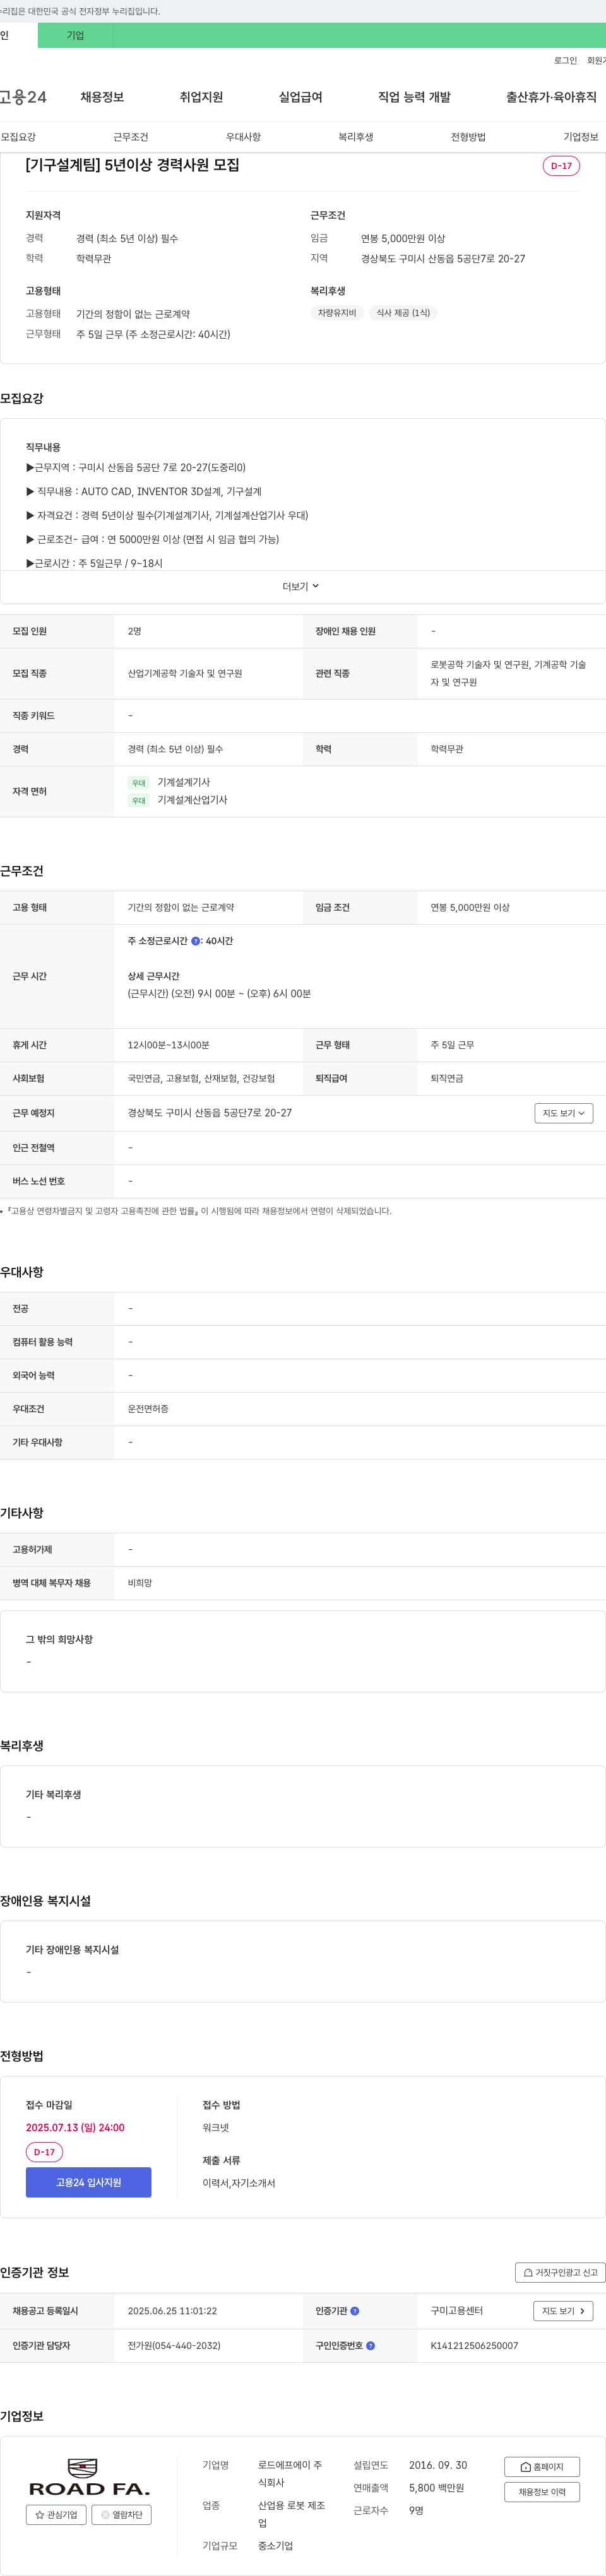The image size is (606, 2576).
Task: Click the 구미고용센터 agency name
Action: click(457, 2311)
